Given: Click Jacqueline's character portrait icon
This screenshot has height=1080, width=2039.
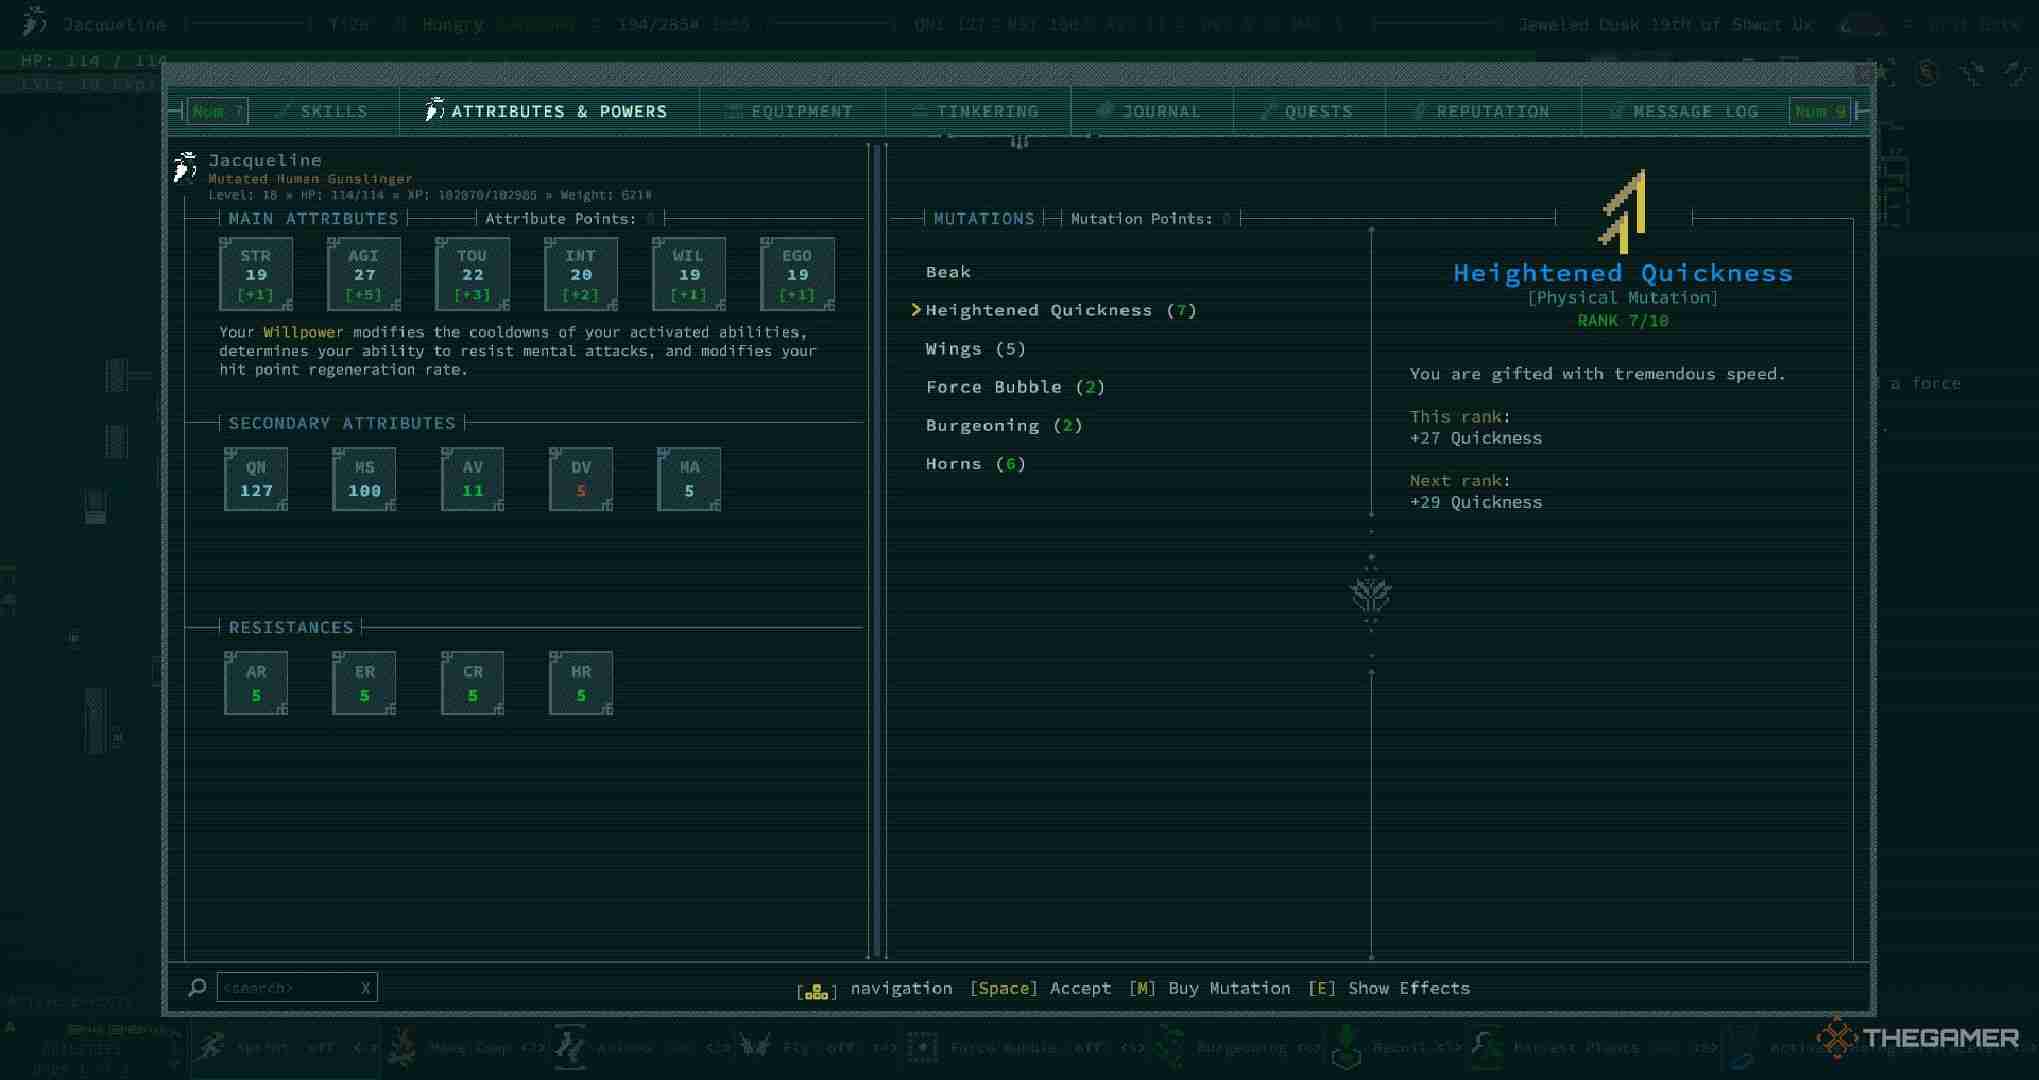Looking at the screenshot, I should pos(185,168).
